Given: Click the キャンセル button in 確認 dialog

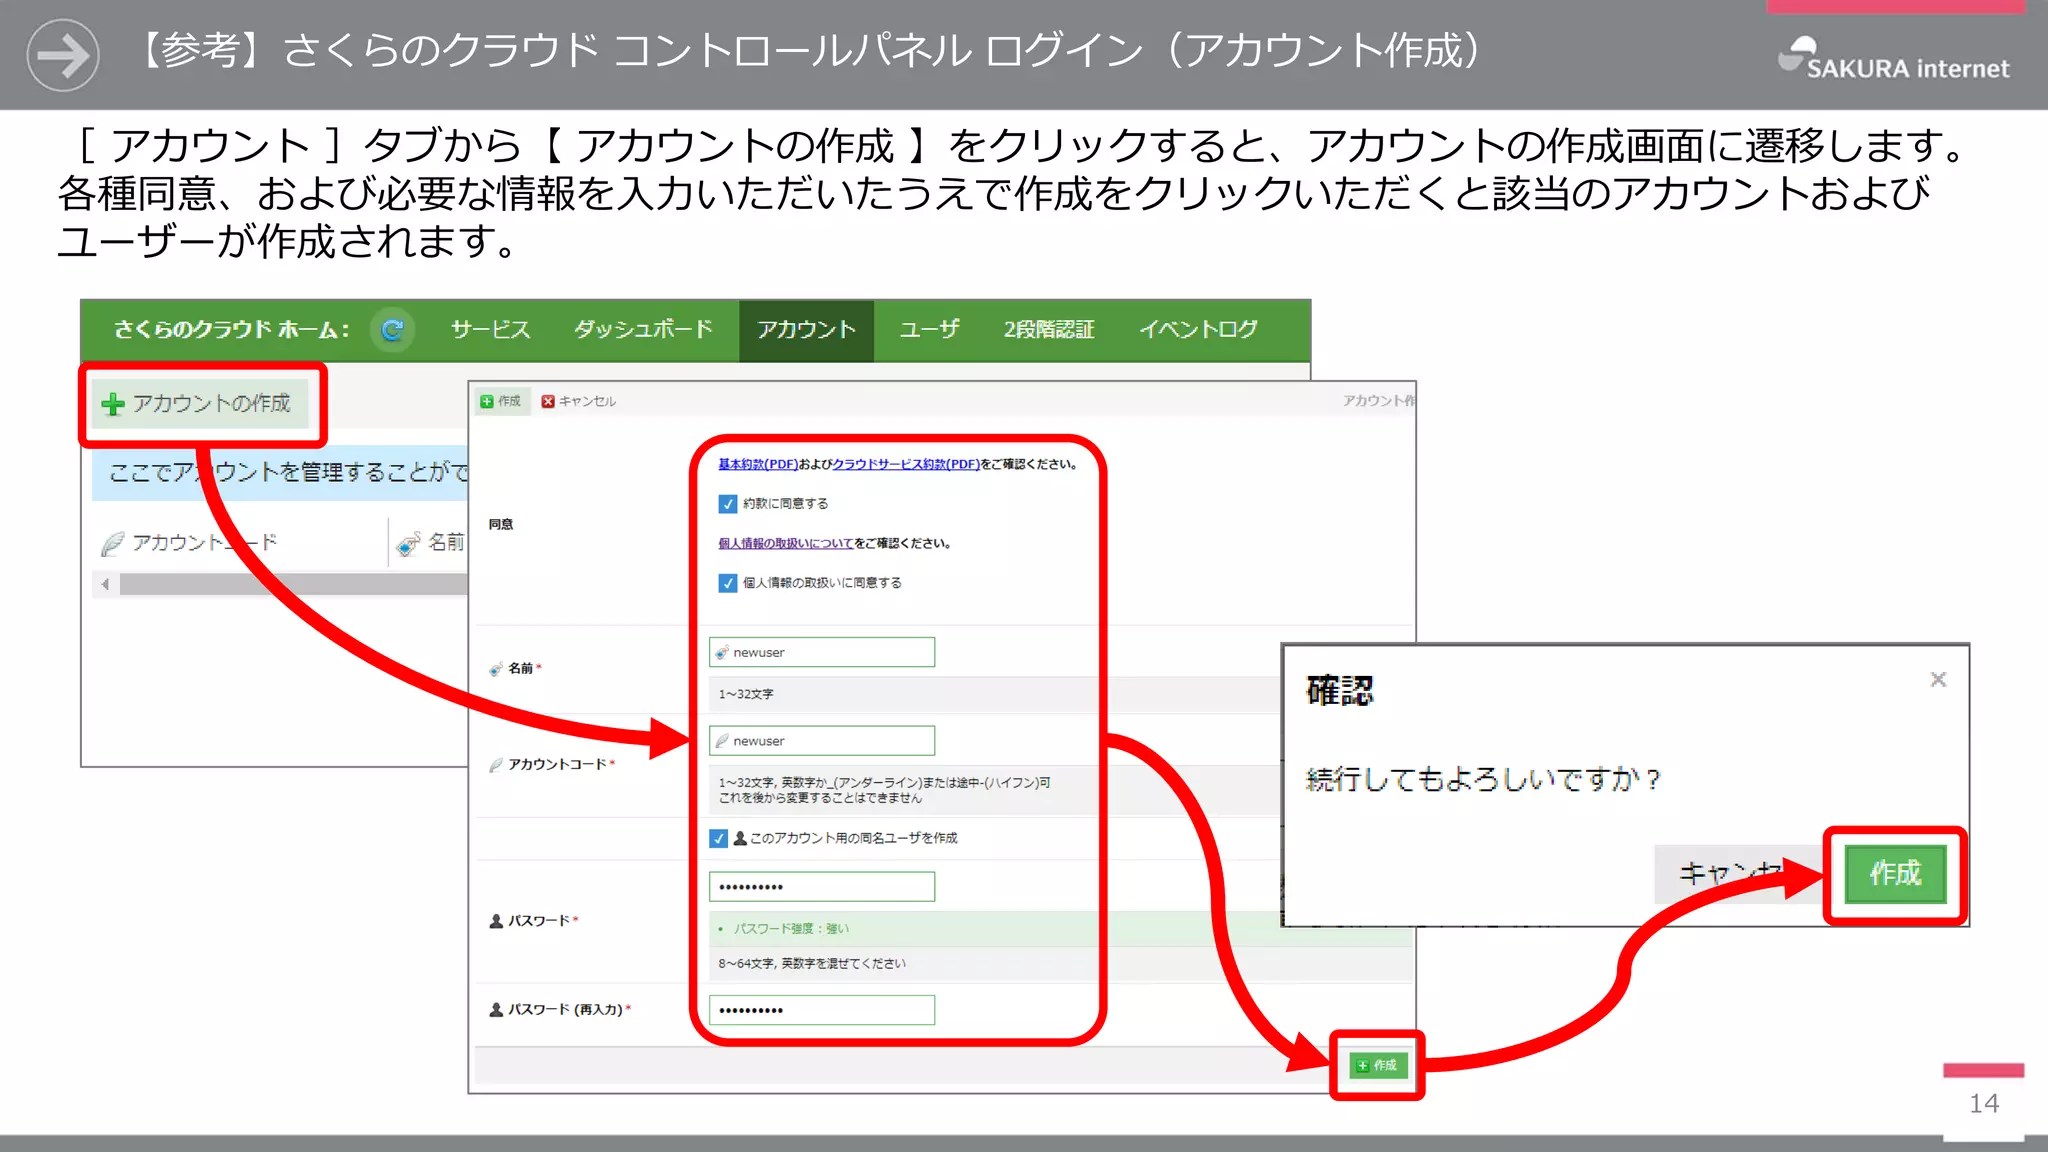Looking at the screenshot, I should click(1738, 874).
